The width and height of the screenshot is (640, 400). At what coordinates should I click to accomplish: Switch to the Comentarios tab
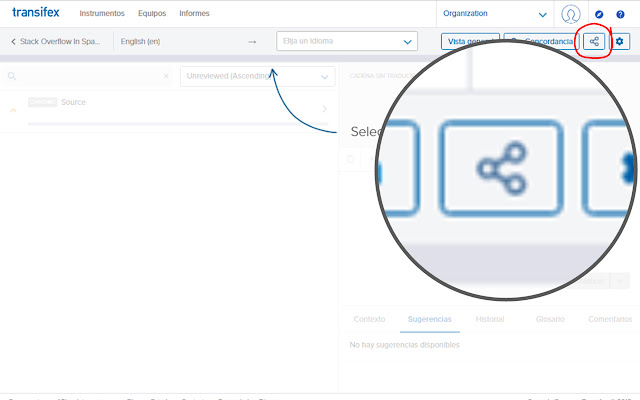coord(610,319)
